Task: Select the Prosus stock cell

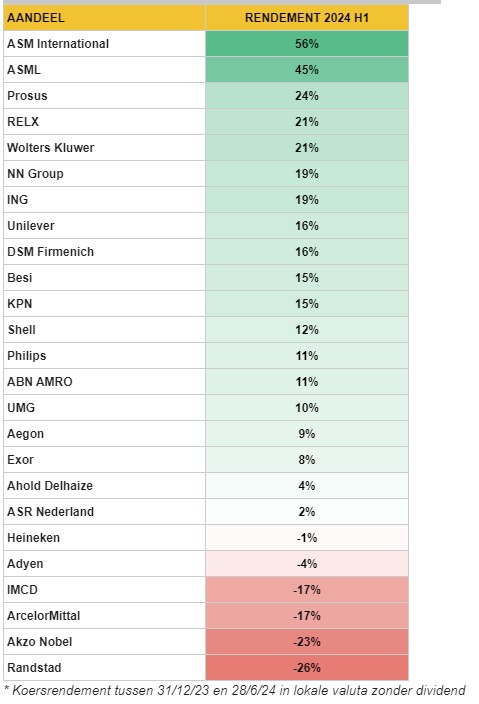Action: [104, 96]
